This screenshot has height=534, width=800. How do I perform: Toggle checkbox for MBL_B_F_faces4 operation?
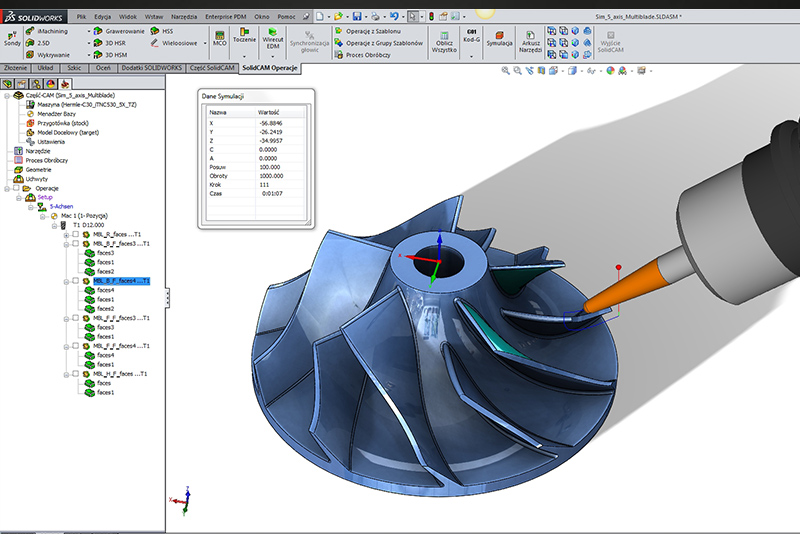(x=76, y=281)
